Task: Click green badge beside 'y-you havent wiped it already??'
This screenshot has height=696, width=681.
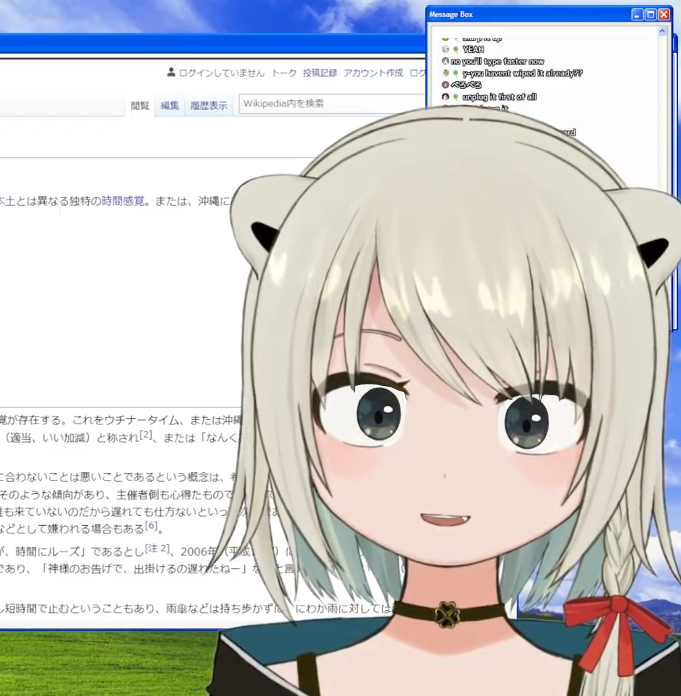Action: click(455, 74)
